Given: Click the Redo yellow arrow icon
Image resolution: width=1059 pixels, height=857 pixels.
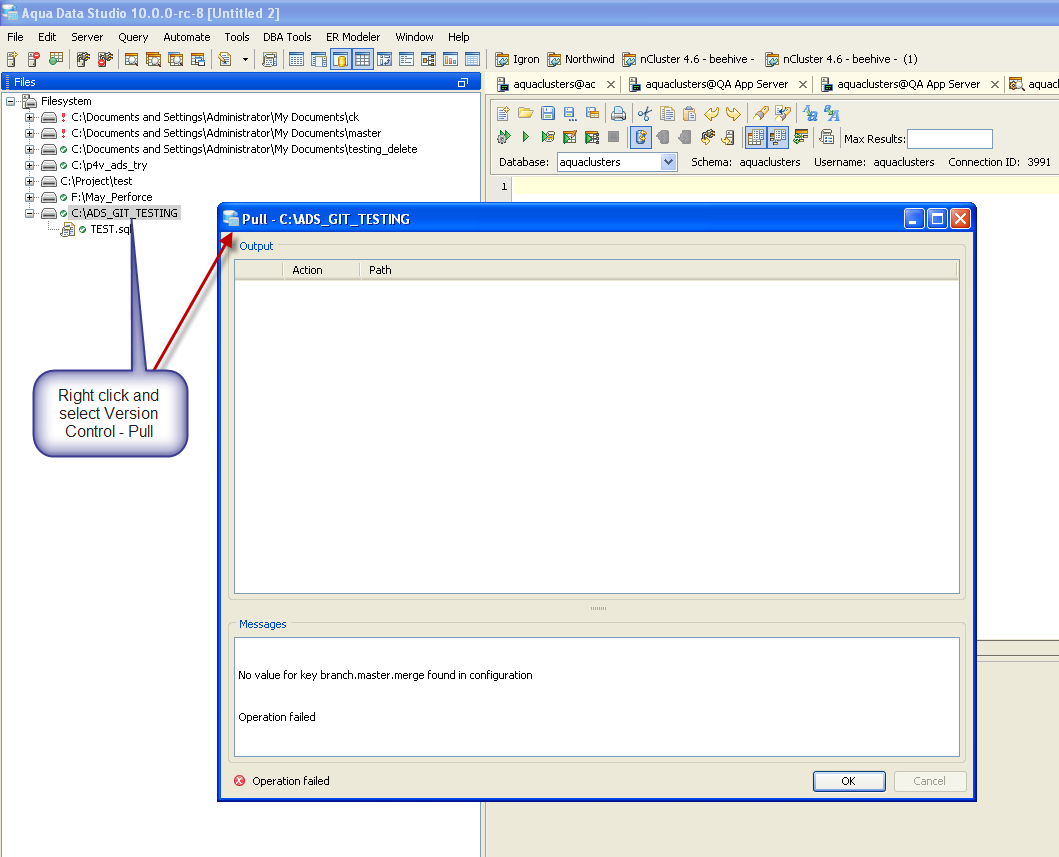Looking at the screenshot, I should [x=733, y=113].
